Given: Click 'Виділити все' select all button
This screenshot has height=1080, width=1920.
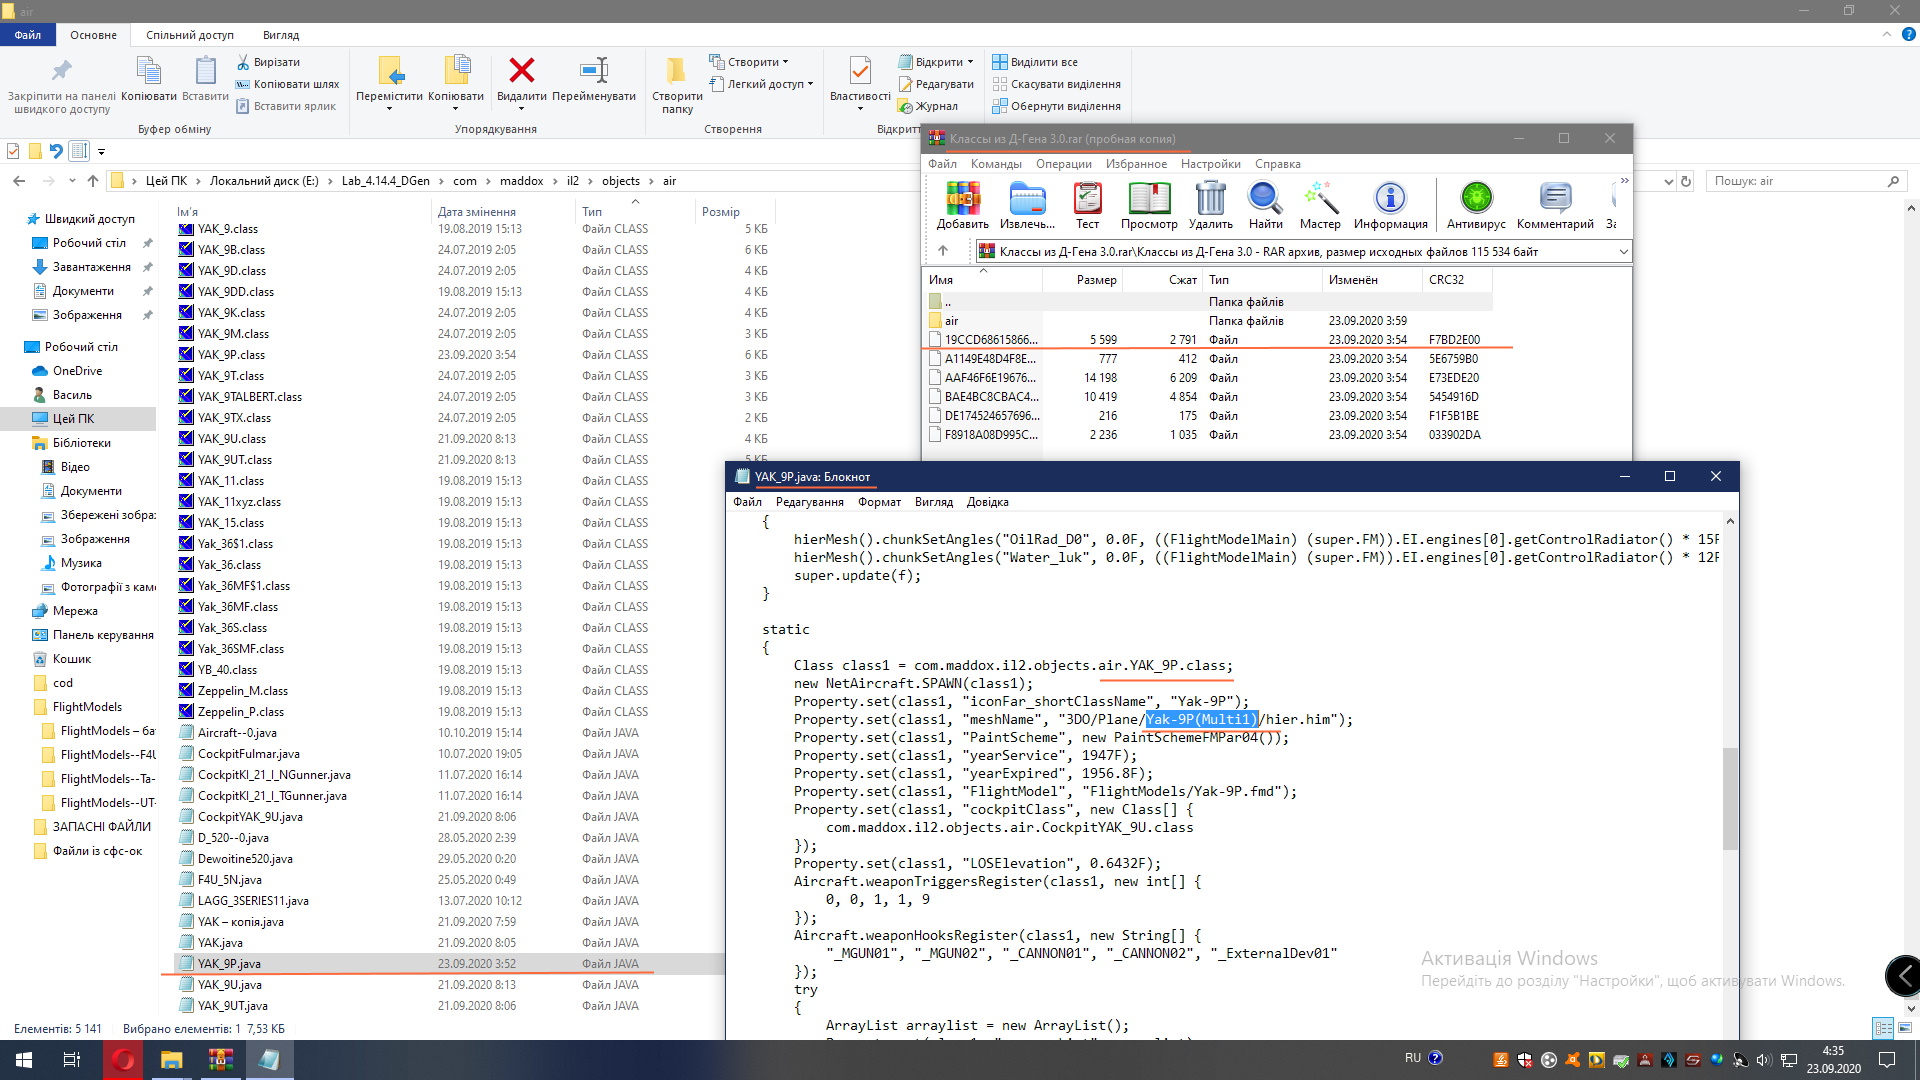Looking at the screenshot, I should click(1042, 62).
